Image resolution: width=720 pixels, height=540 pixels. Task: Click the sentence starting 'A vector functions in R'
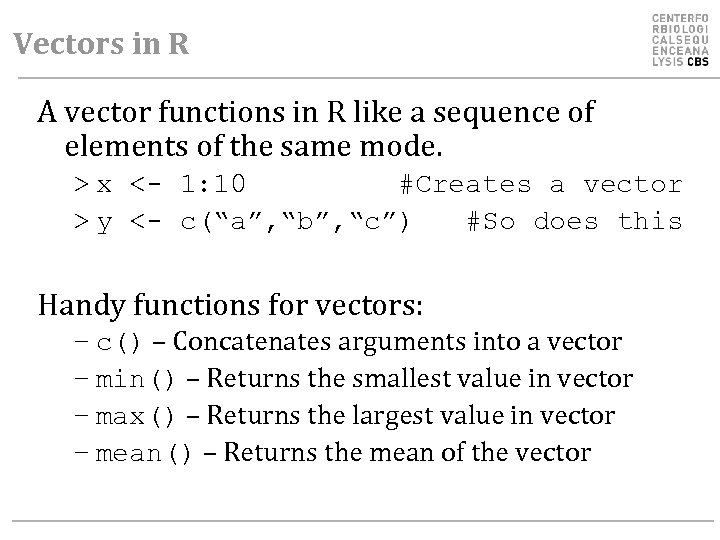coord(316,114)
